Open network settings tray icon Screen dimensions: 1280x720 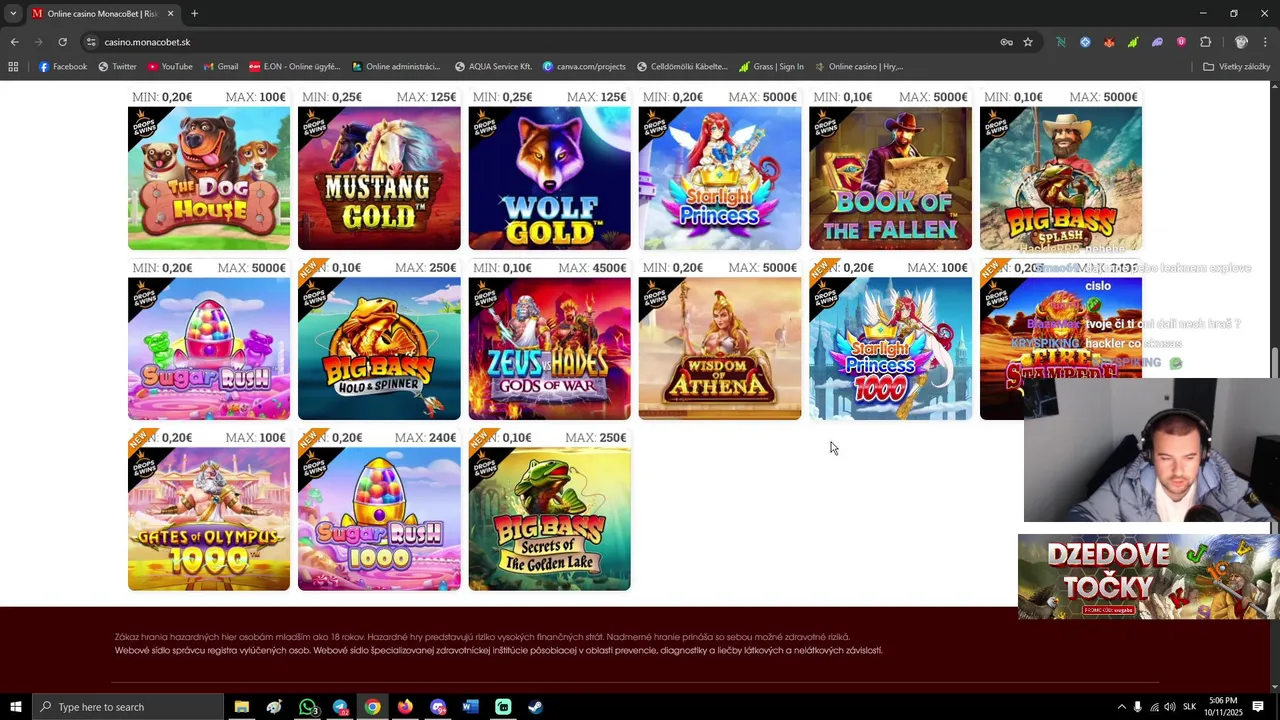1154,707
